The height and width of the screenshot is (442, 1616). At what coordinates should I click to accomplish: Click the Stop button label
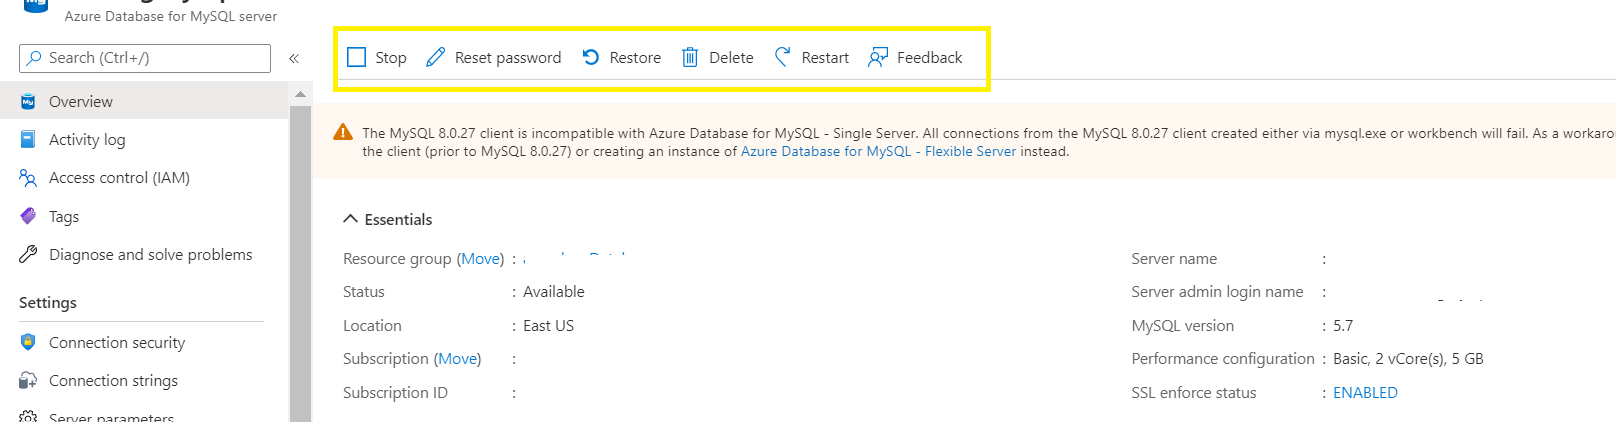[x=391, y=58]
